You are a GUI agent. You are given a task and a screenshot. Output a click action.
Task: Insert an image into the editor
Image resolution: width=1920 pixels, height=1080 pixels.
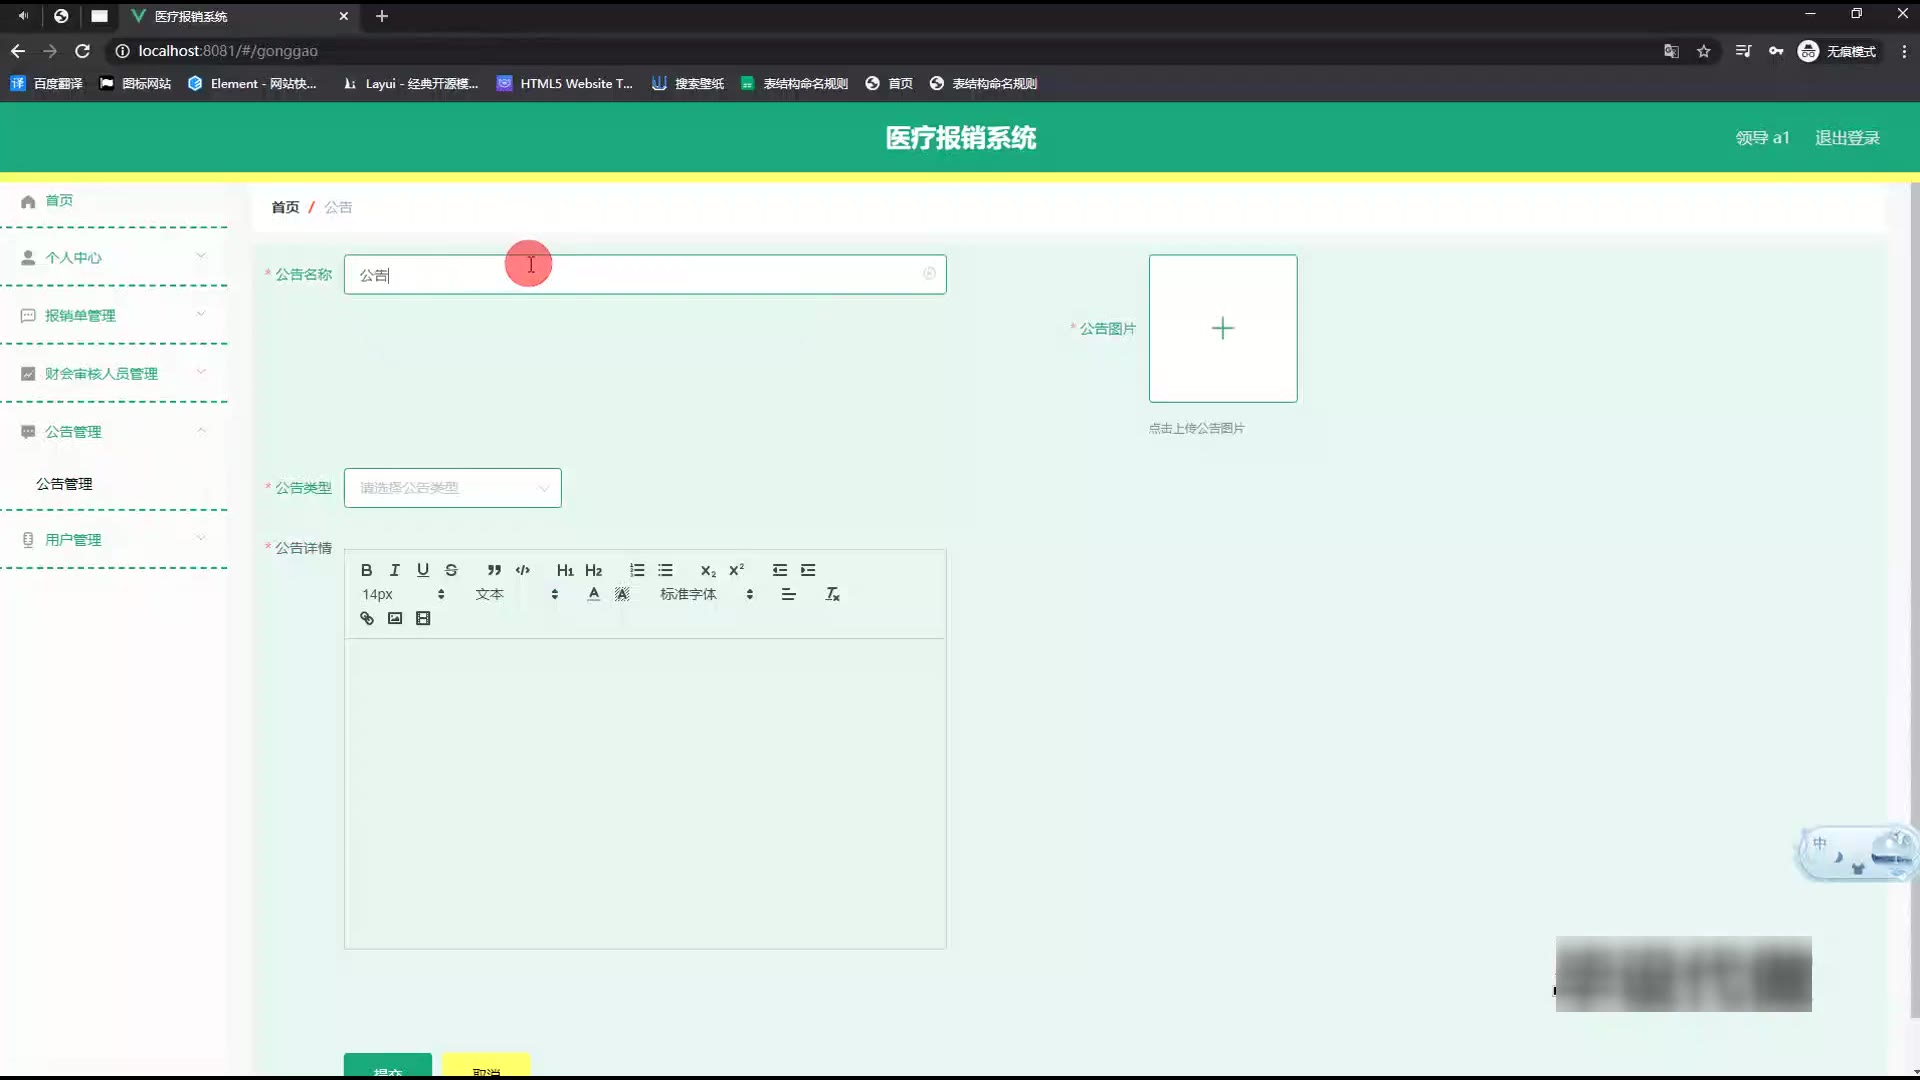click(x=395, y=618)
